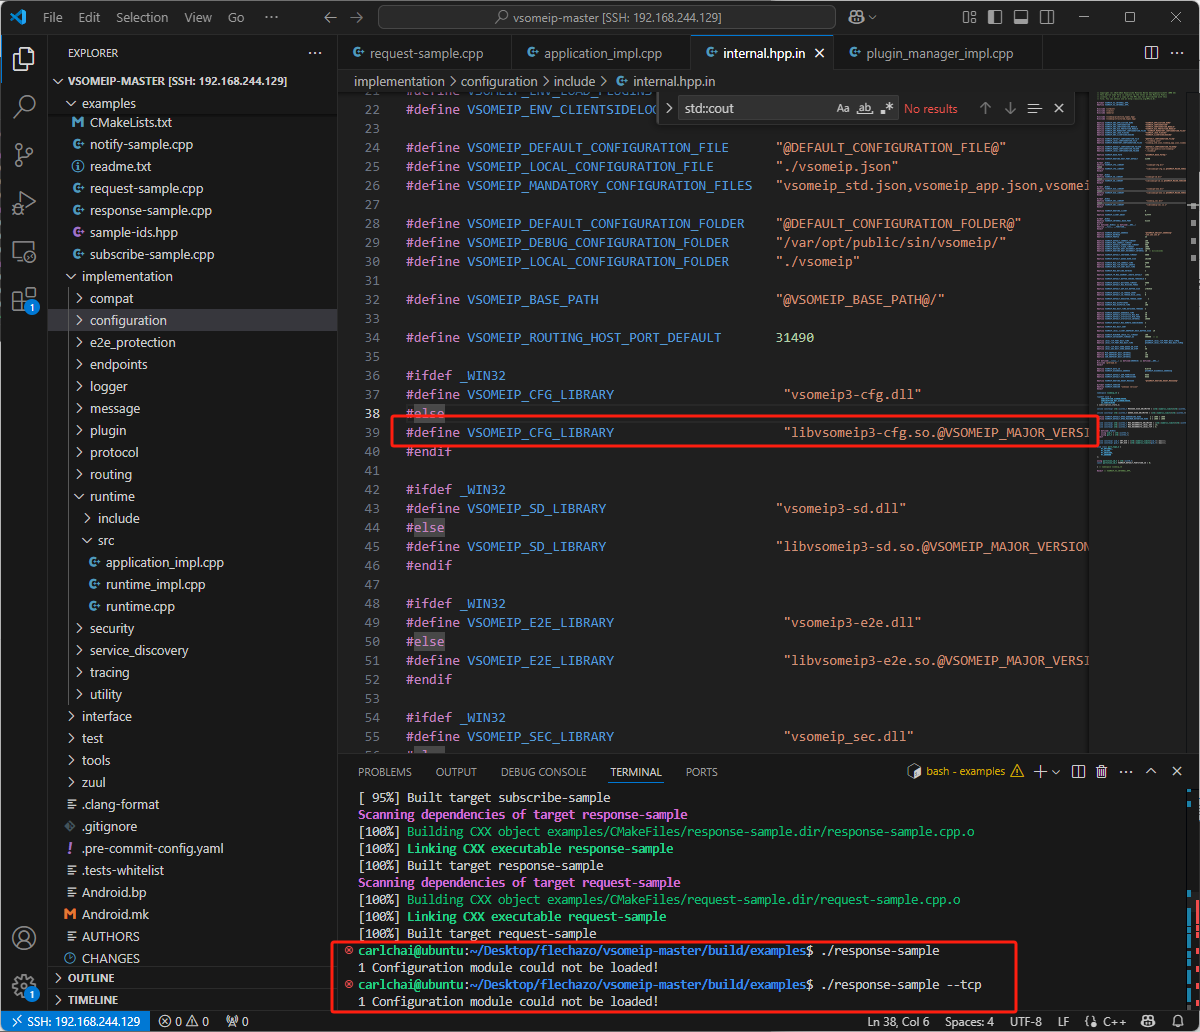Open the Remote Explorer view
This screenshot has height=1032, width=1200.
pos(24,251)
